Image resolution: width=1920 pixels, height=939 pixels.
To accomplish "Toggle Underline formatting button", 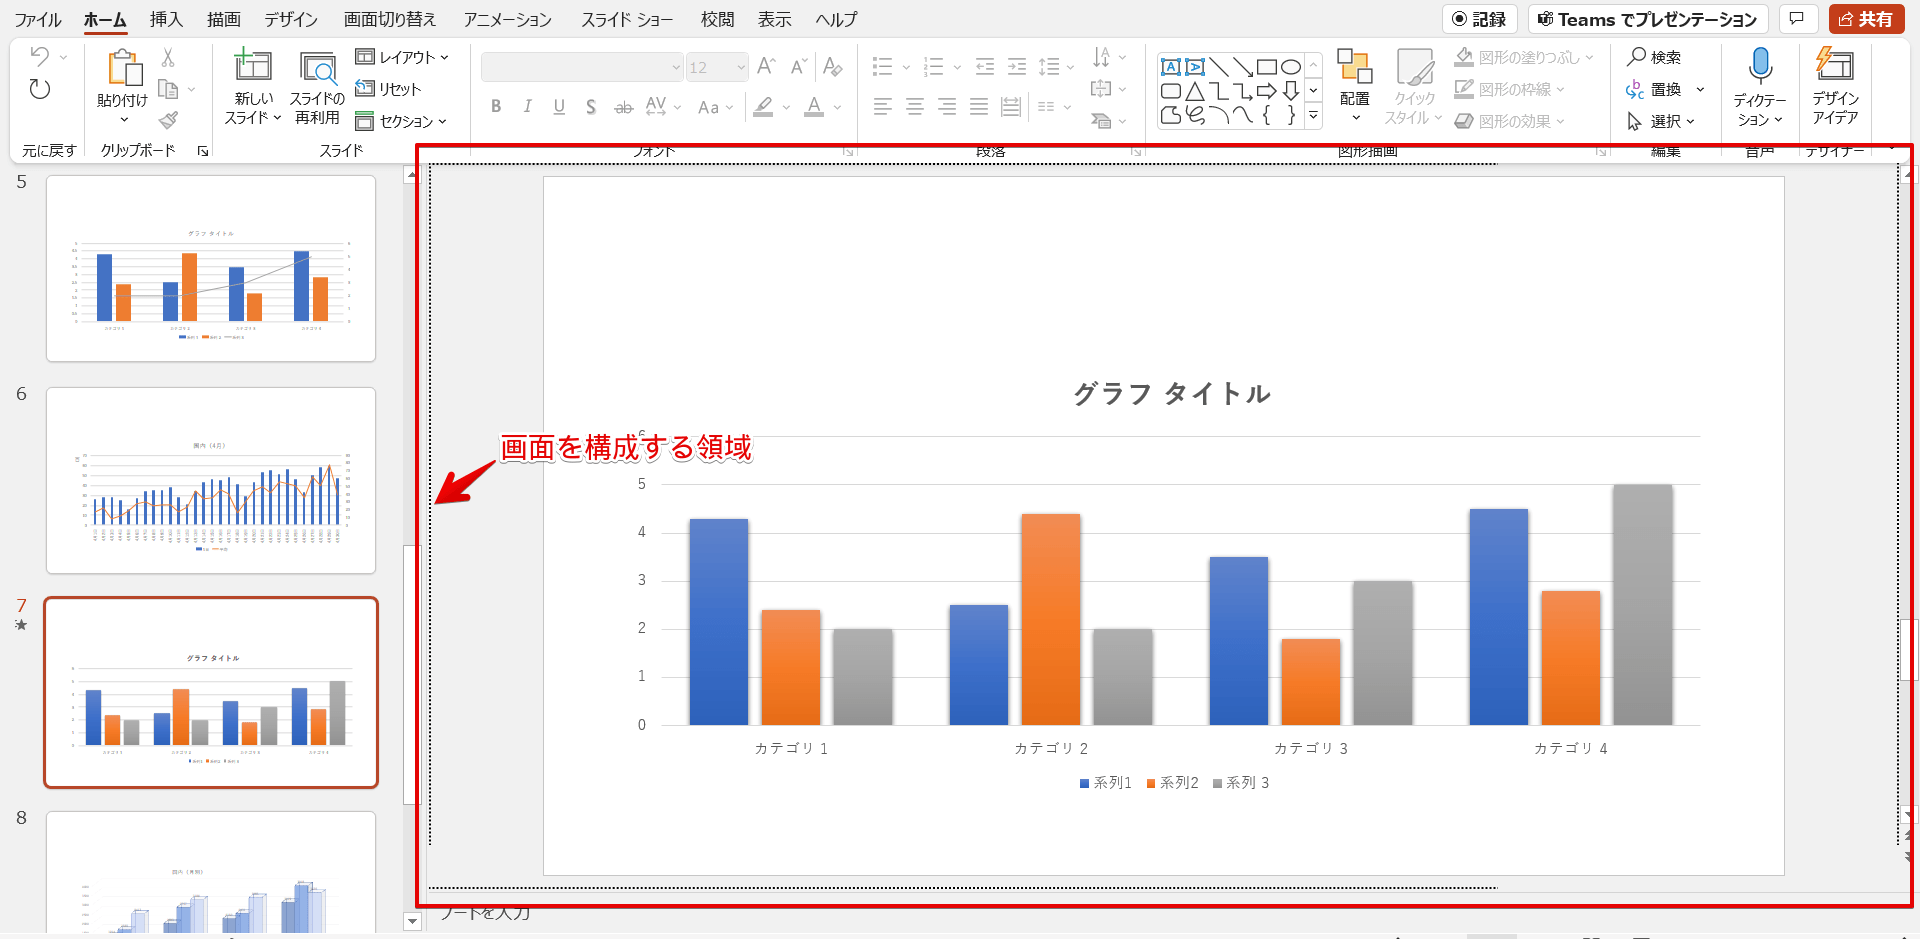I will (559, 107).
